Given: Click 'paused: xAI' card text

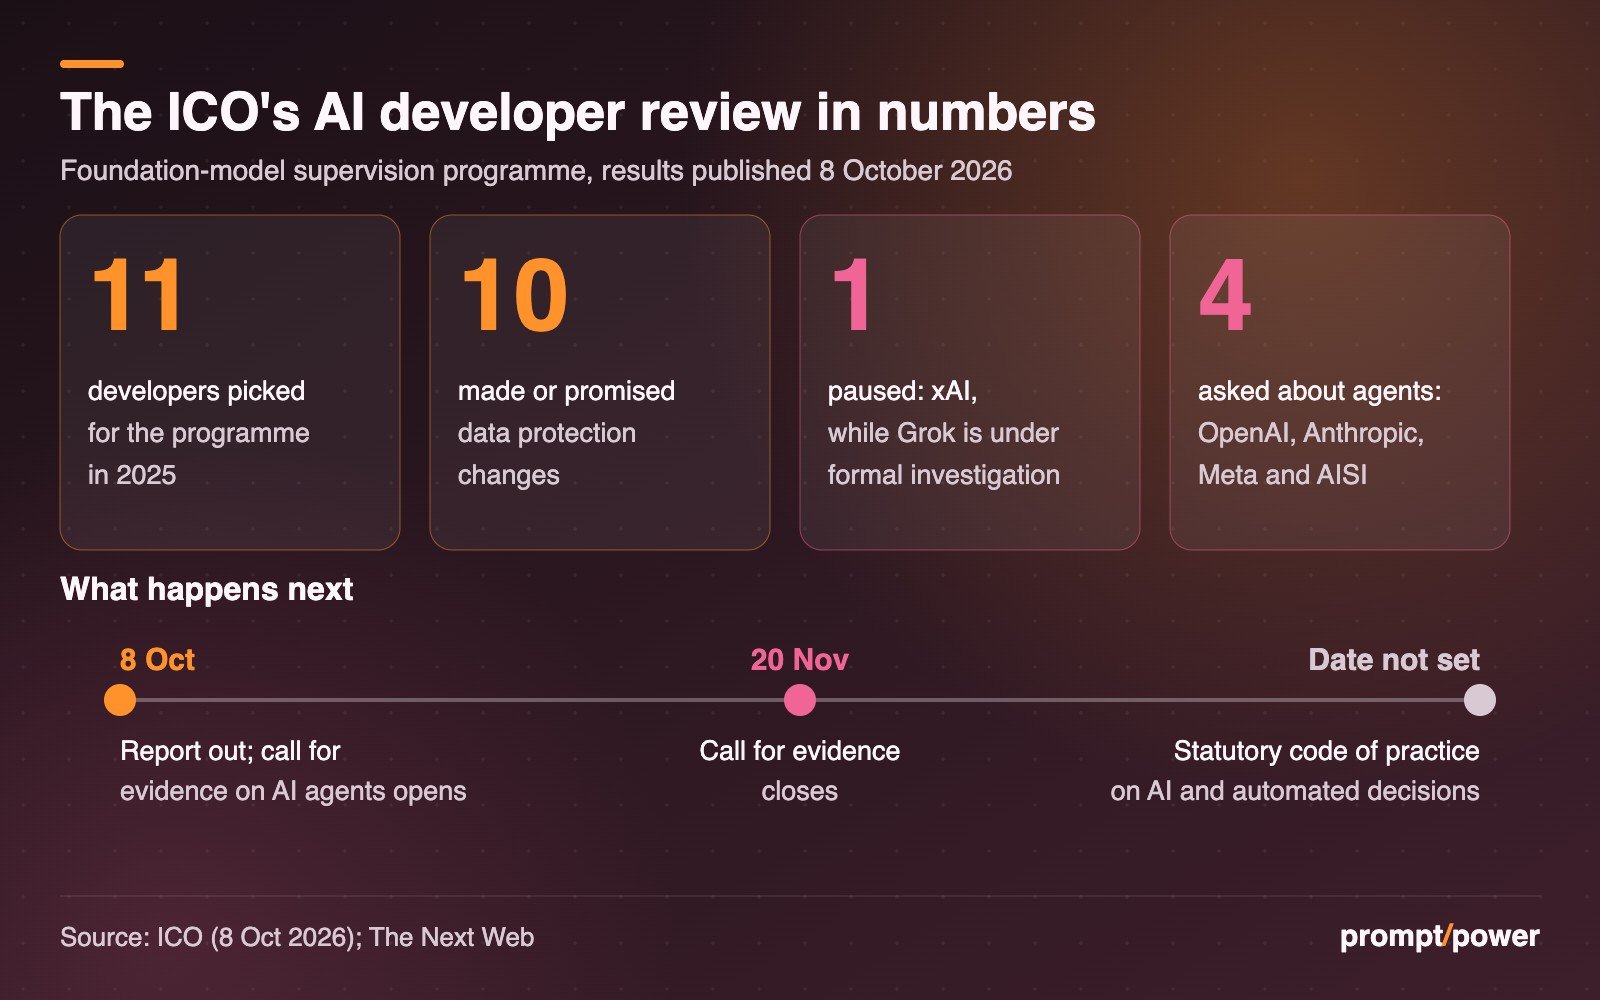Looking at the screenshot, I should [943, 433].
